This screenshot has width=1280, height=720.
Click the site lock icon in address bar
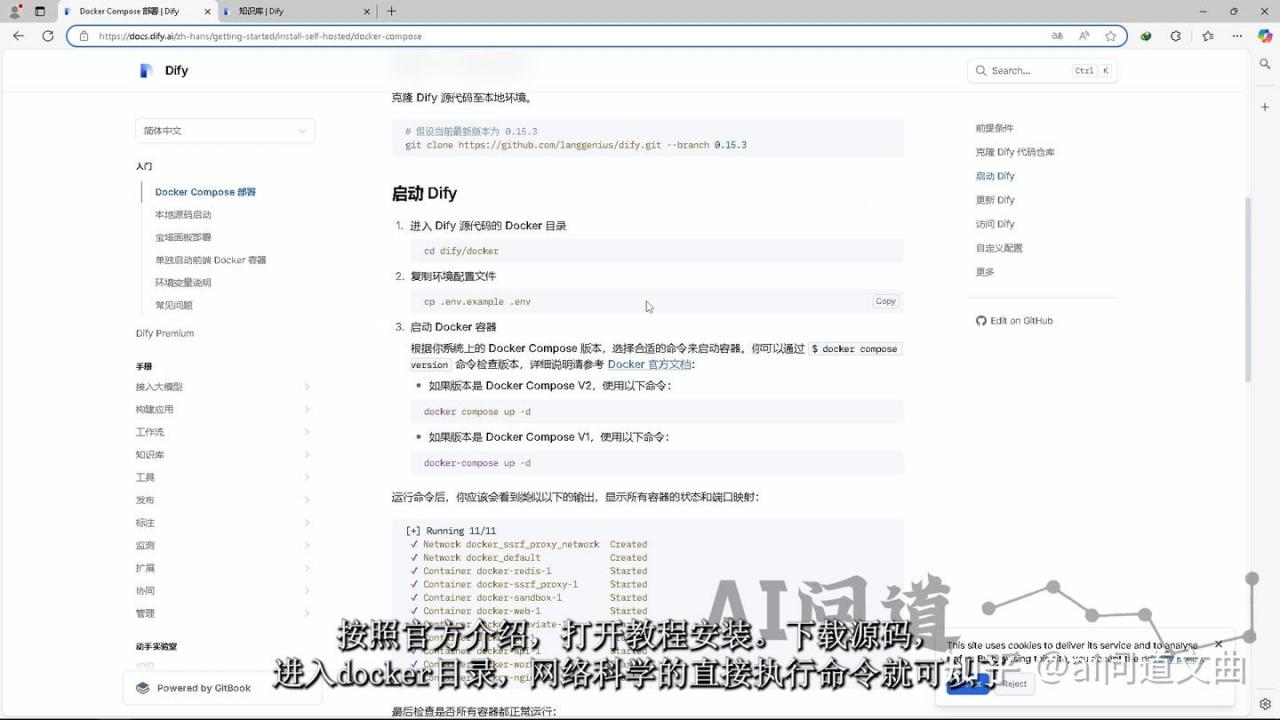[x=84, y=36]
